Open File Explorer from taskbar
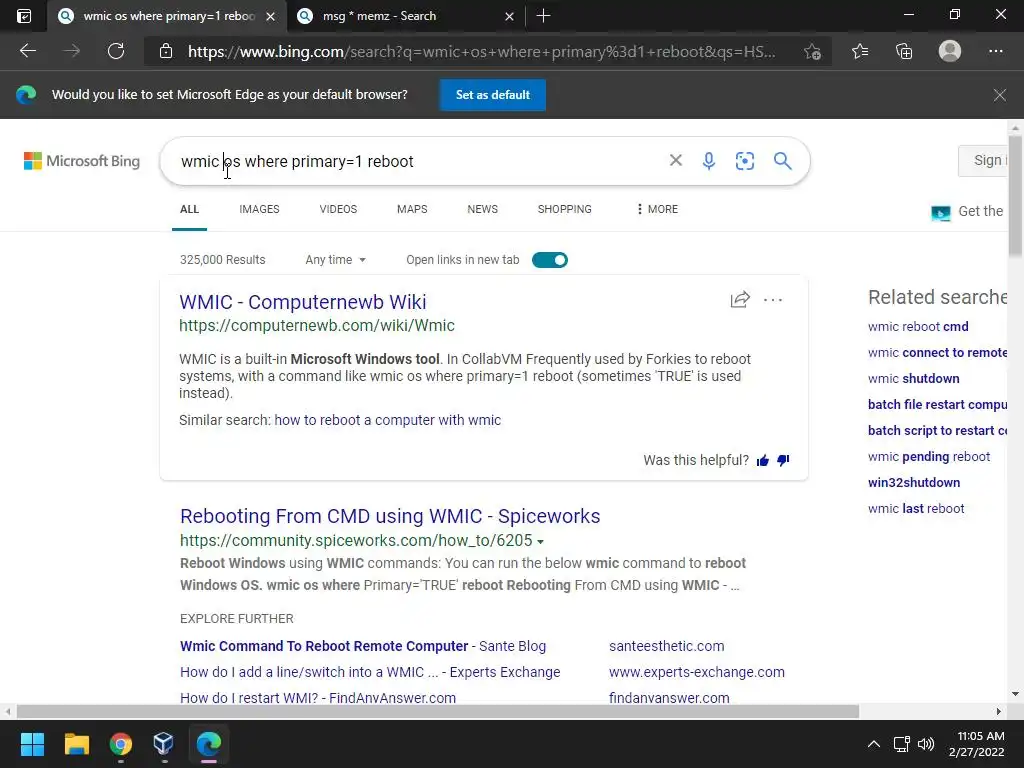Viewport: 1024px width, 768px height. tap(76, 744)
